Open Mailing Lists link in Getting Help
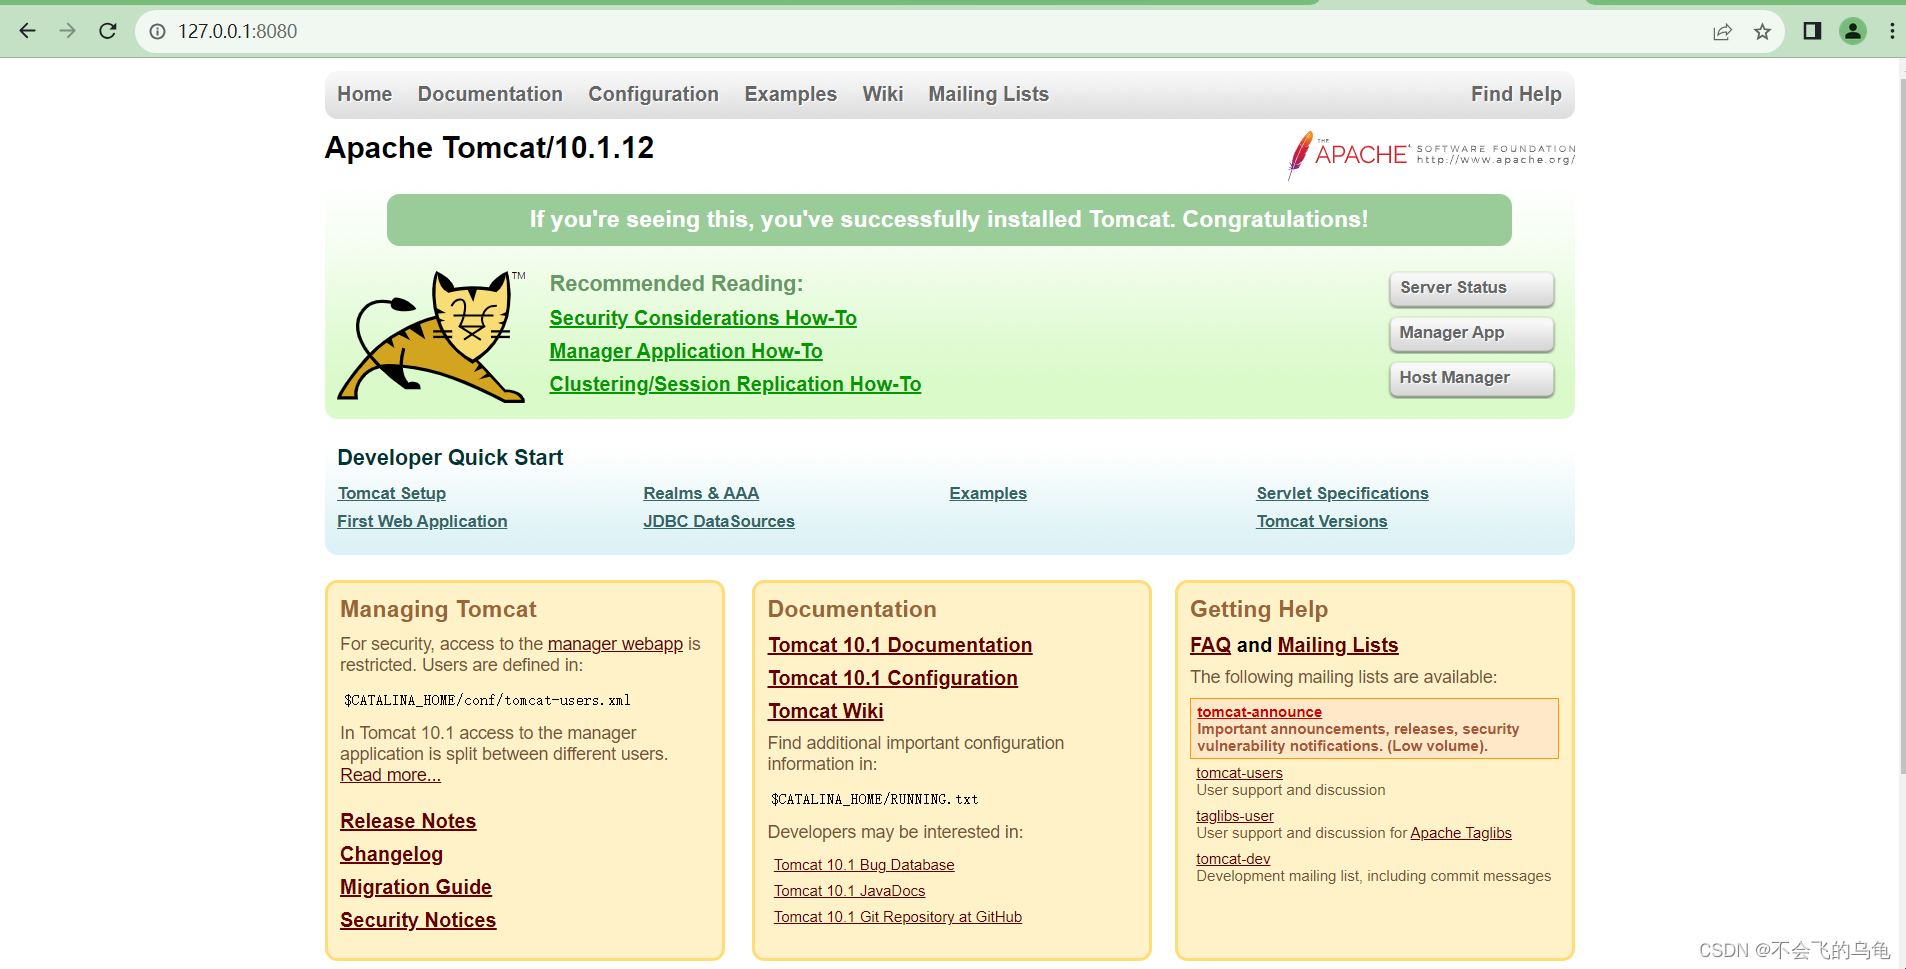The height and width of the screenshot is (969, 1906). tap(1338, 645)
